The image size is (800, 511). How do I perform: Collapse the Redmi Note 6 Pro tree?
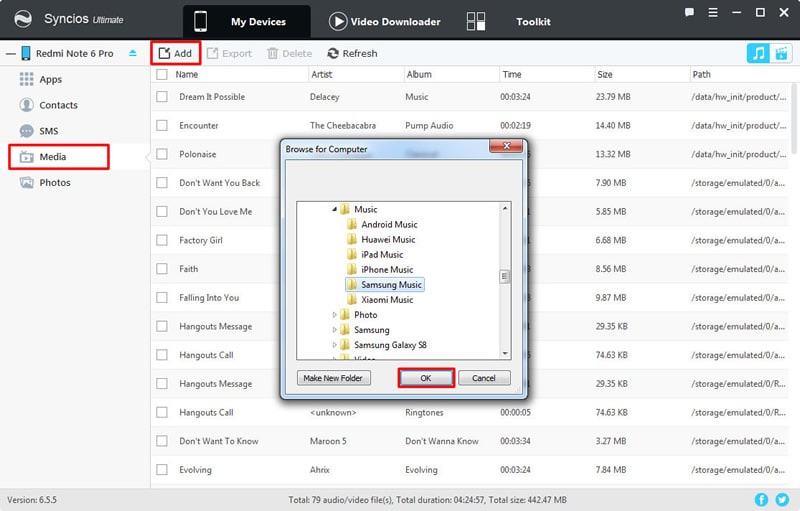[11, 53]
